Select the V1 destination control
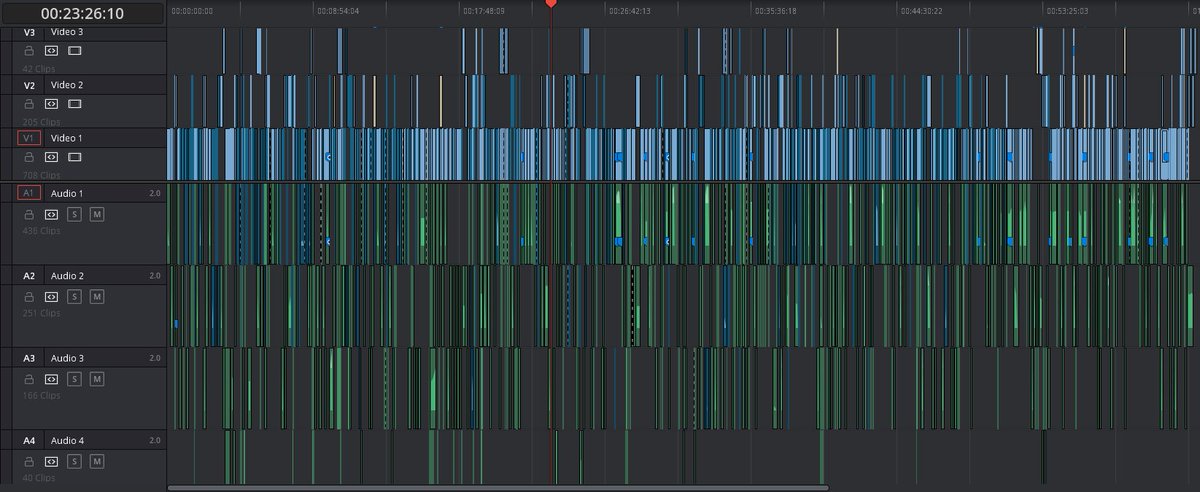Image resolution: width=1200 pixels, height=492 pixels. tap(29, 138)
